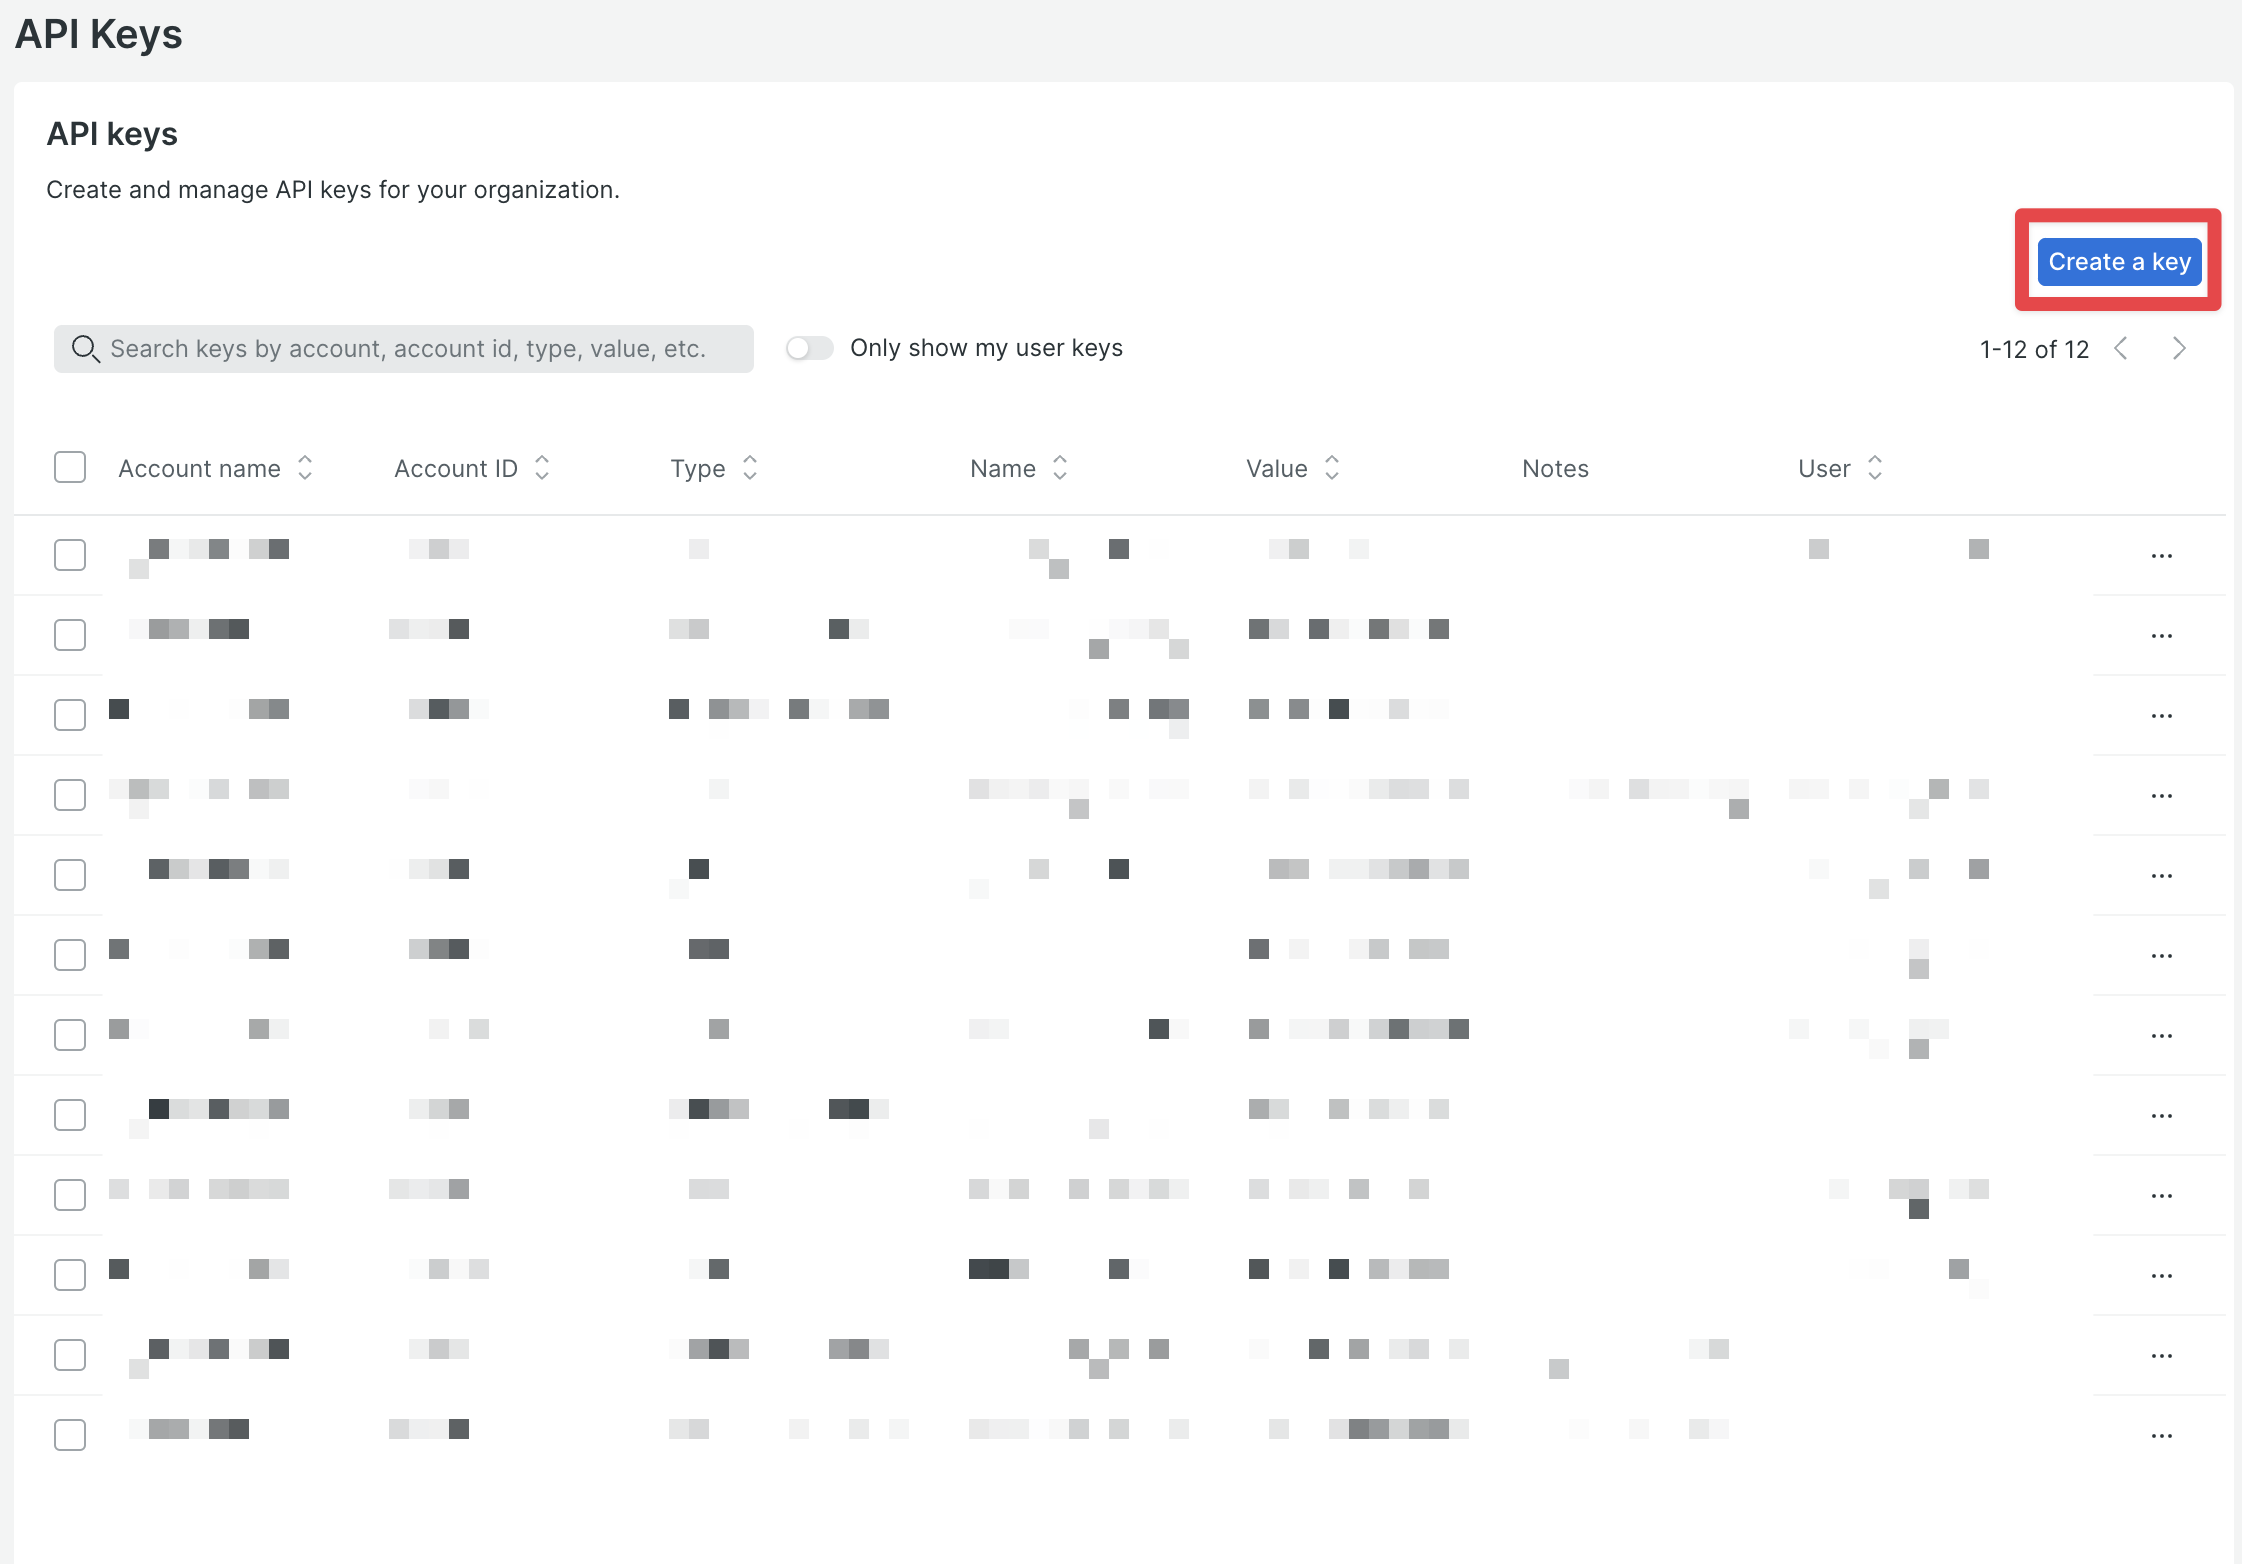
Task: Check the checkbox on the third key row
Action: pos(70,714)
